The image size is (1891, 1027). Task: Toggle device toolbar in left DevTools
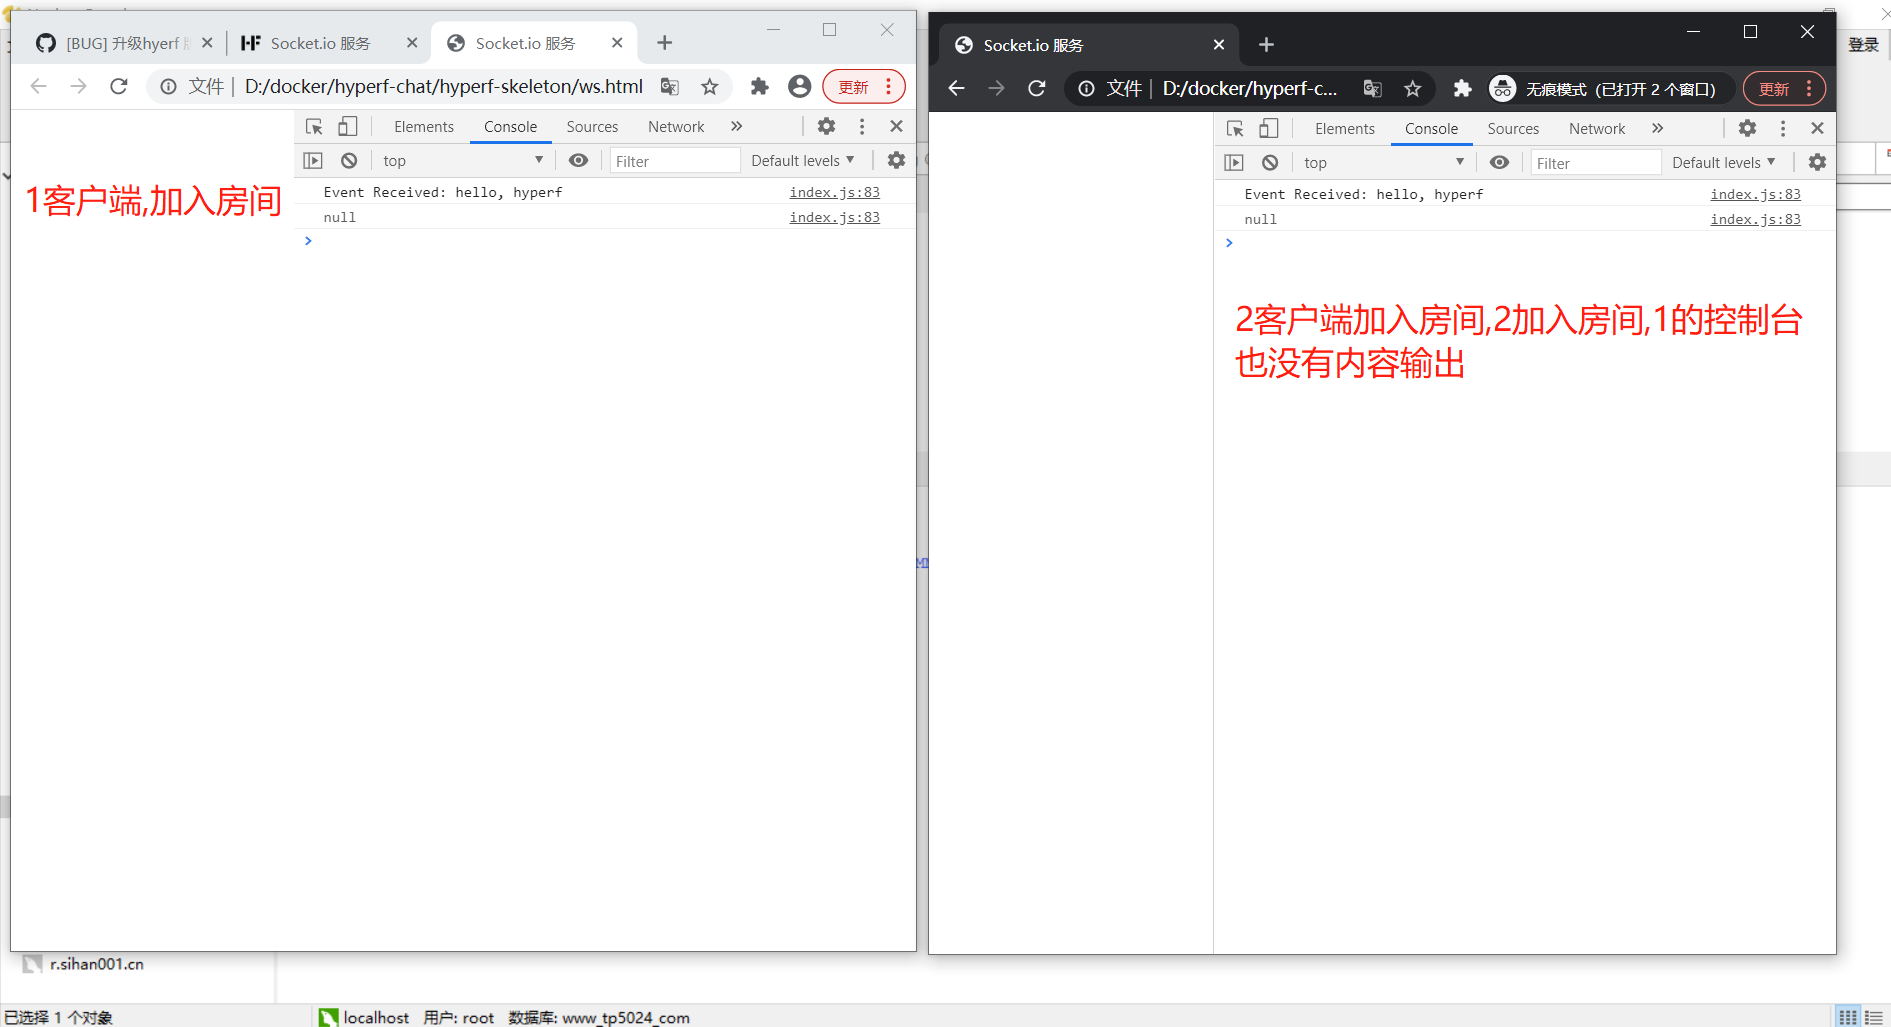coord(347,127)
